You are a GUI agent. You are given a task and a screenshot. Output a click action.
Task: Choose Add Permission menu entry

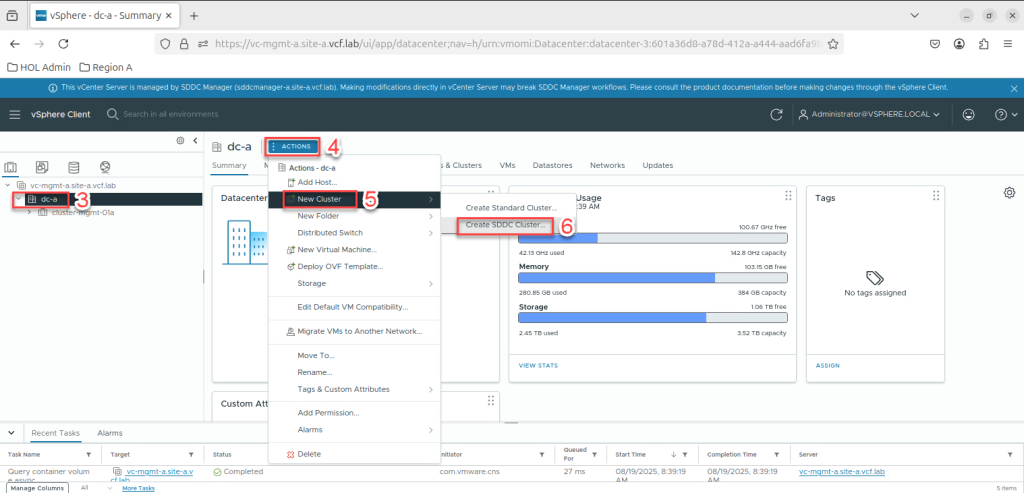(x=355, y=413)
